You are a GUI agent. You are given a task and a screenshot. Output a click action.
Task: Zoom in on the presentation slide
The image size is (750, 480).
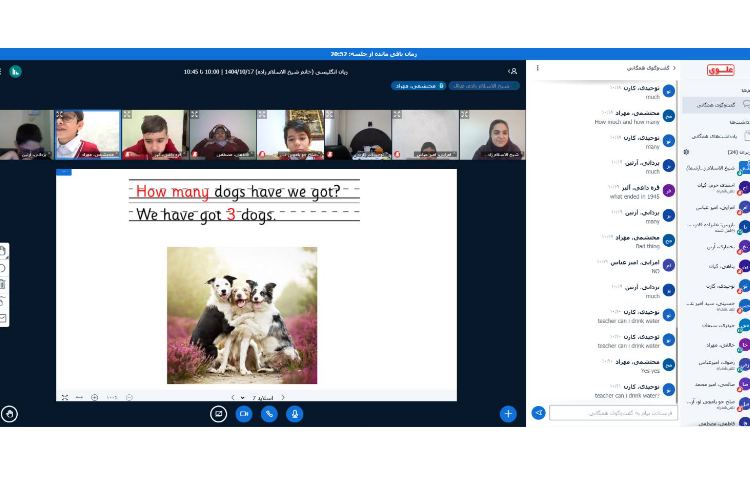click(95, 397)
